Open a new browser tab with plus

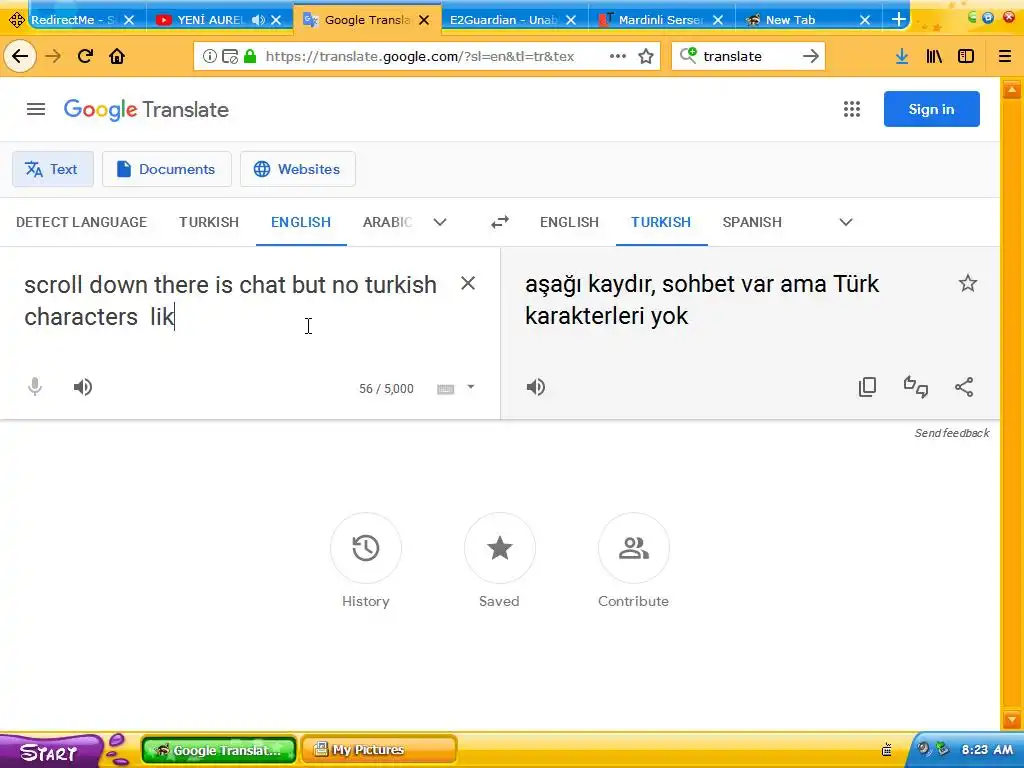[899, 20]
